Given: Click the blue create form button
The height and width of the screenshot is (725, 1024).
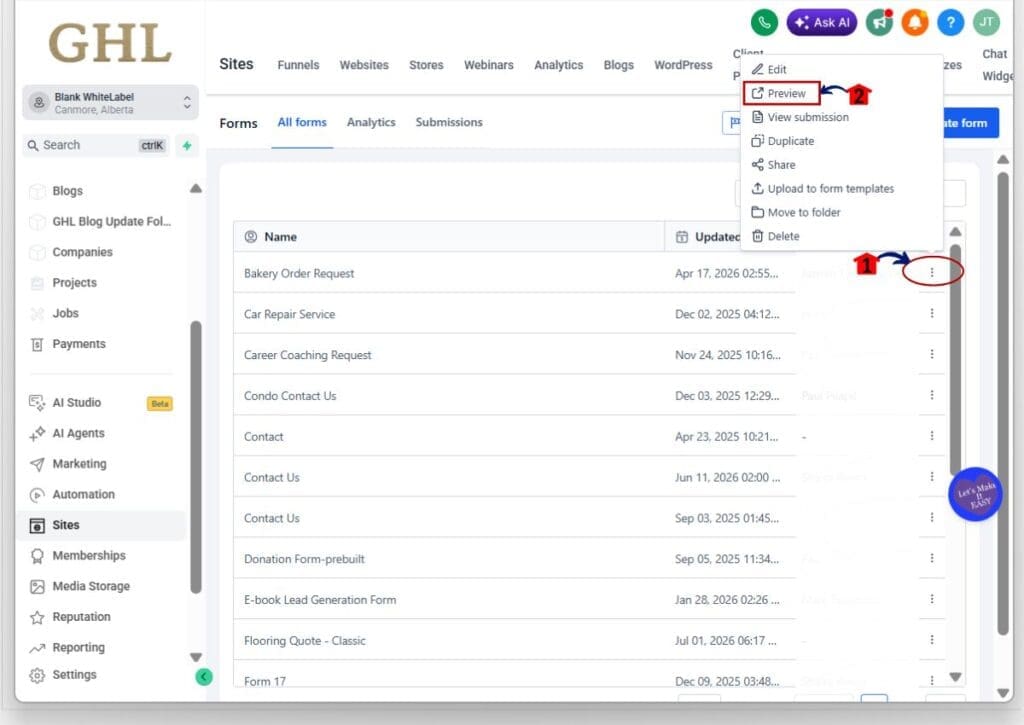Looking at the screenshot, I should (970, 123).
